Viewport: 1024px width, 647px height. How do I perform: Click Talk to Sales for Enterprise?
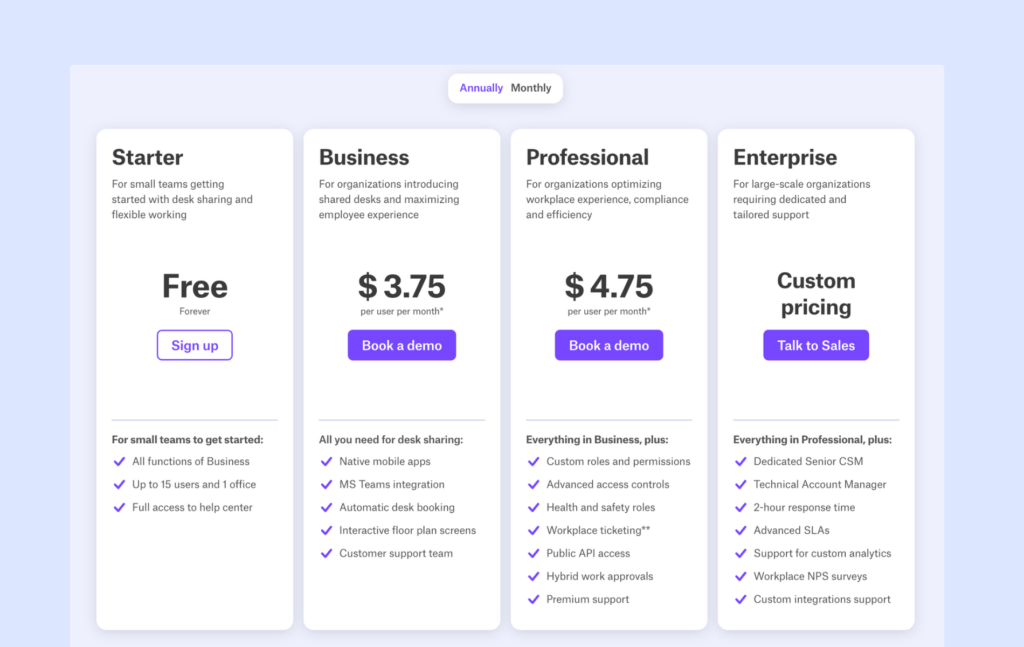[816, 345]
